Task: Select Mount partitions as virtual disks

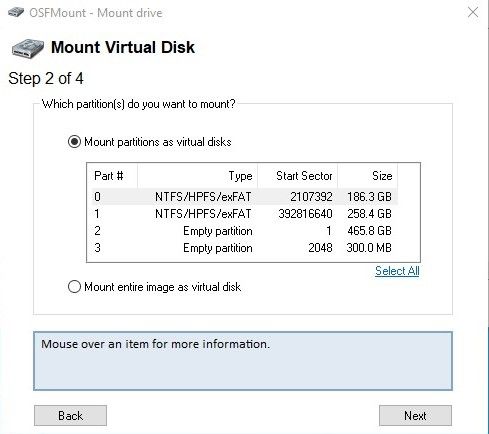Action: click(x=149, y=142)
